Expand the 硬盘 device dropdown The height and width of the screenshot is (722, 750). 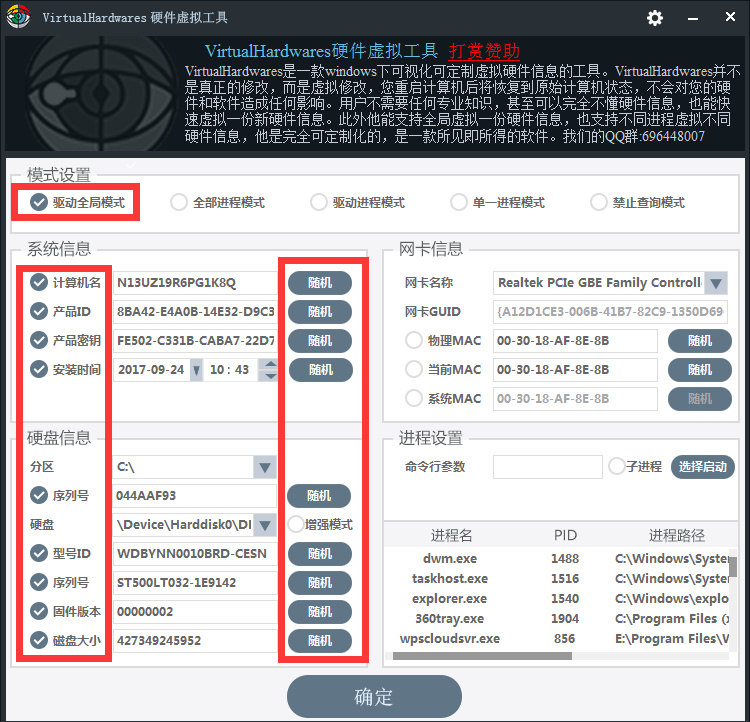(265, 524)
